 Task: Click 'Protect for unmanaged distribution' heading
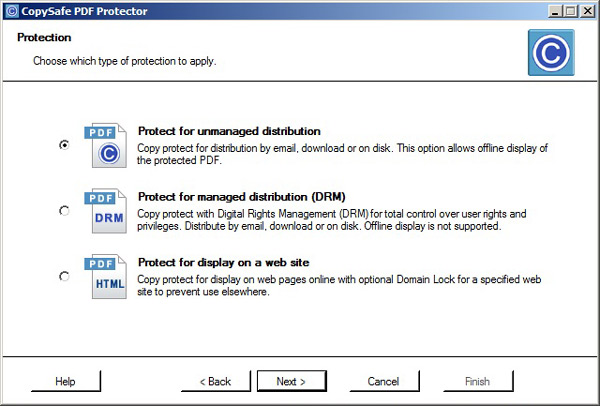pos(229,131)
